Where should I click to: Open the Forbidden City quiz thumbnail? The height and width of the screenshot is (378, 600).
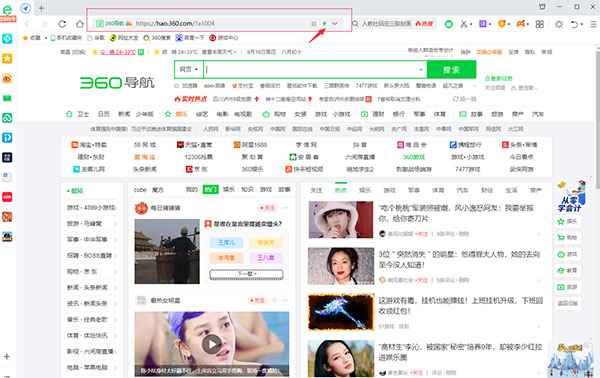point(167,251)
